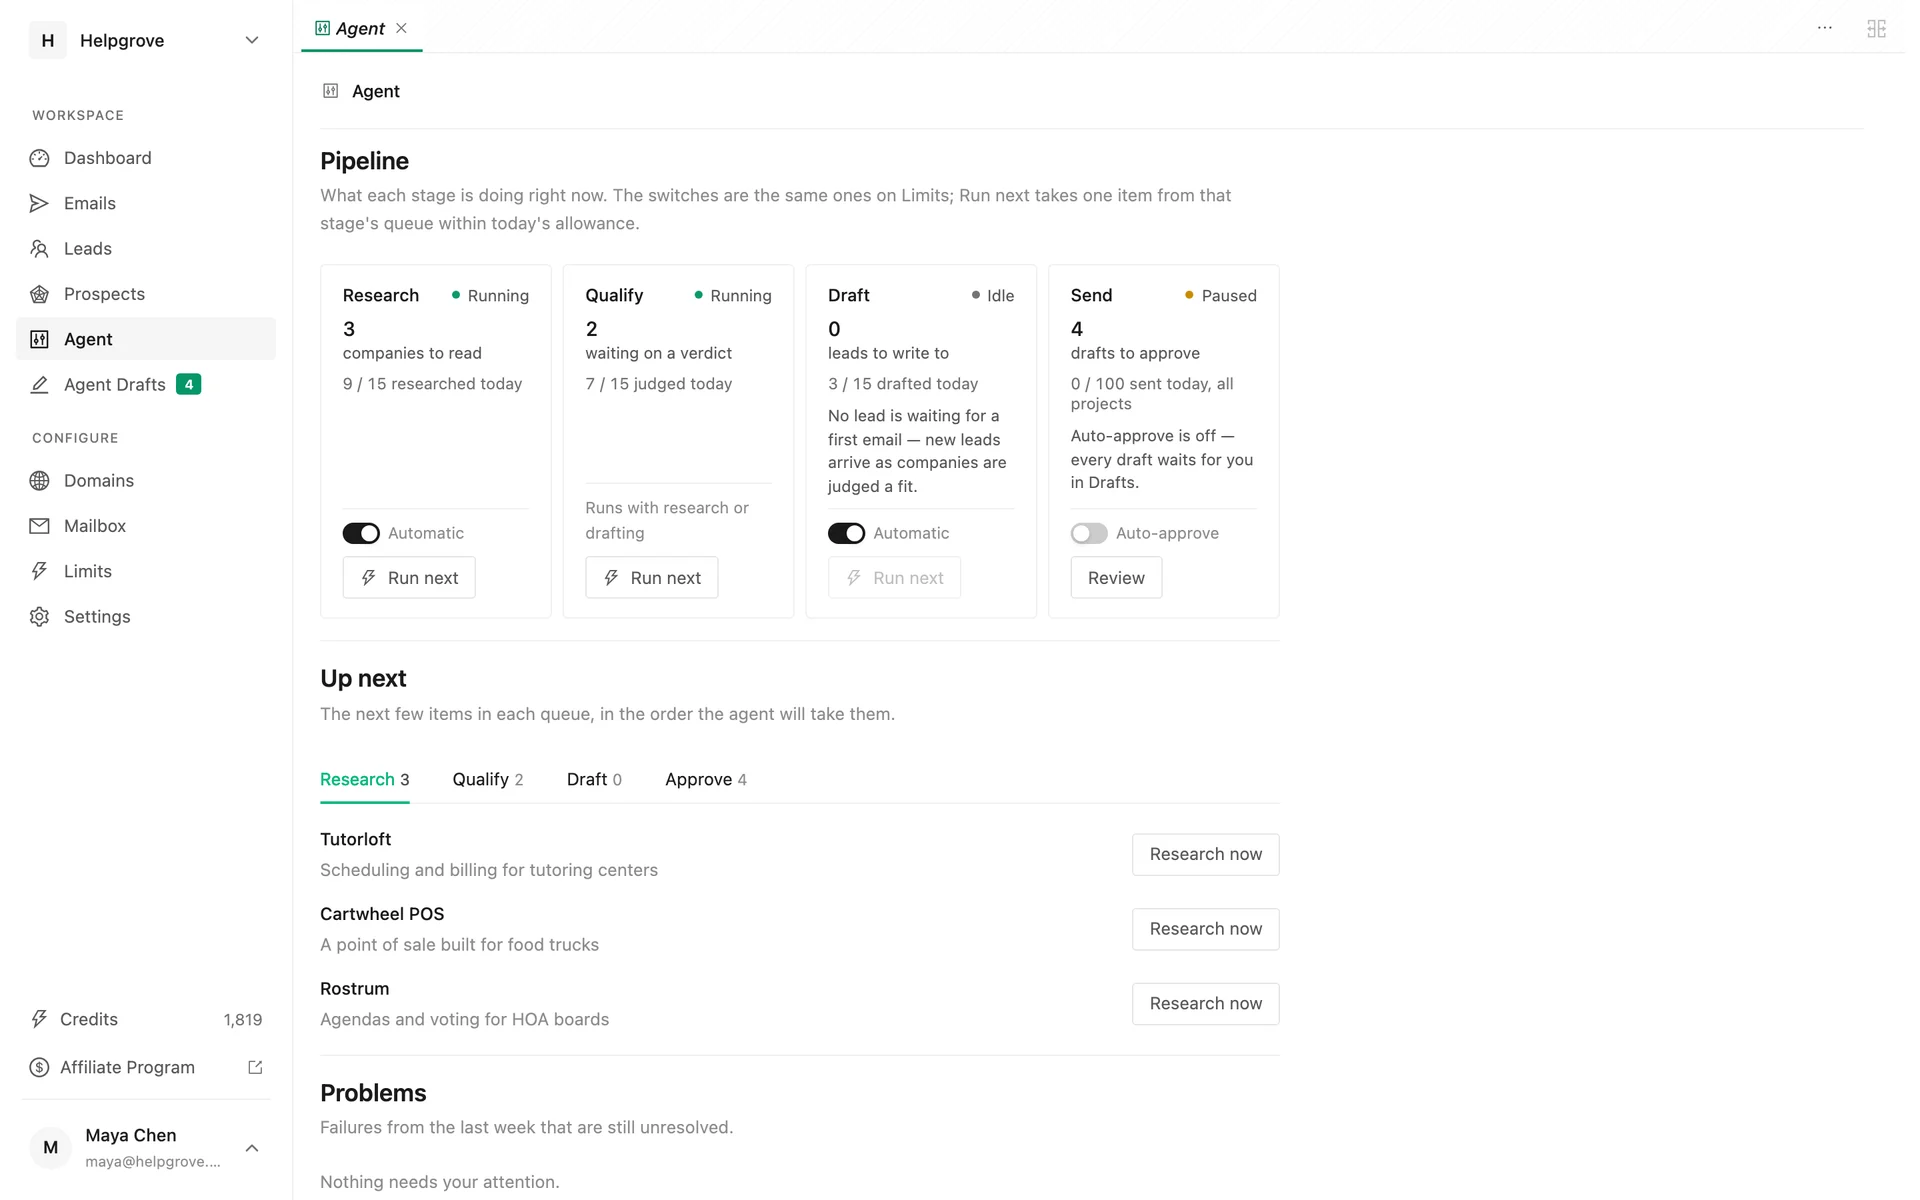This screenshot has width=1920, height=1200.
Task: Open Prospects from the sidebar
Action: point(146,294)
